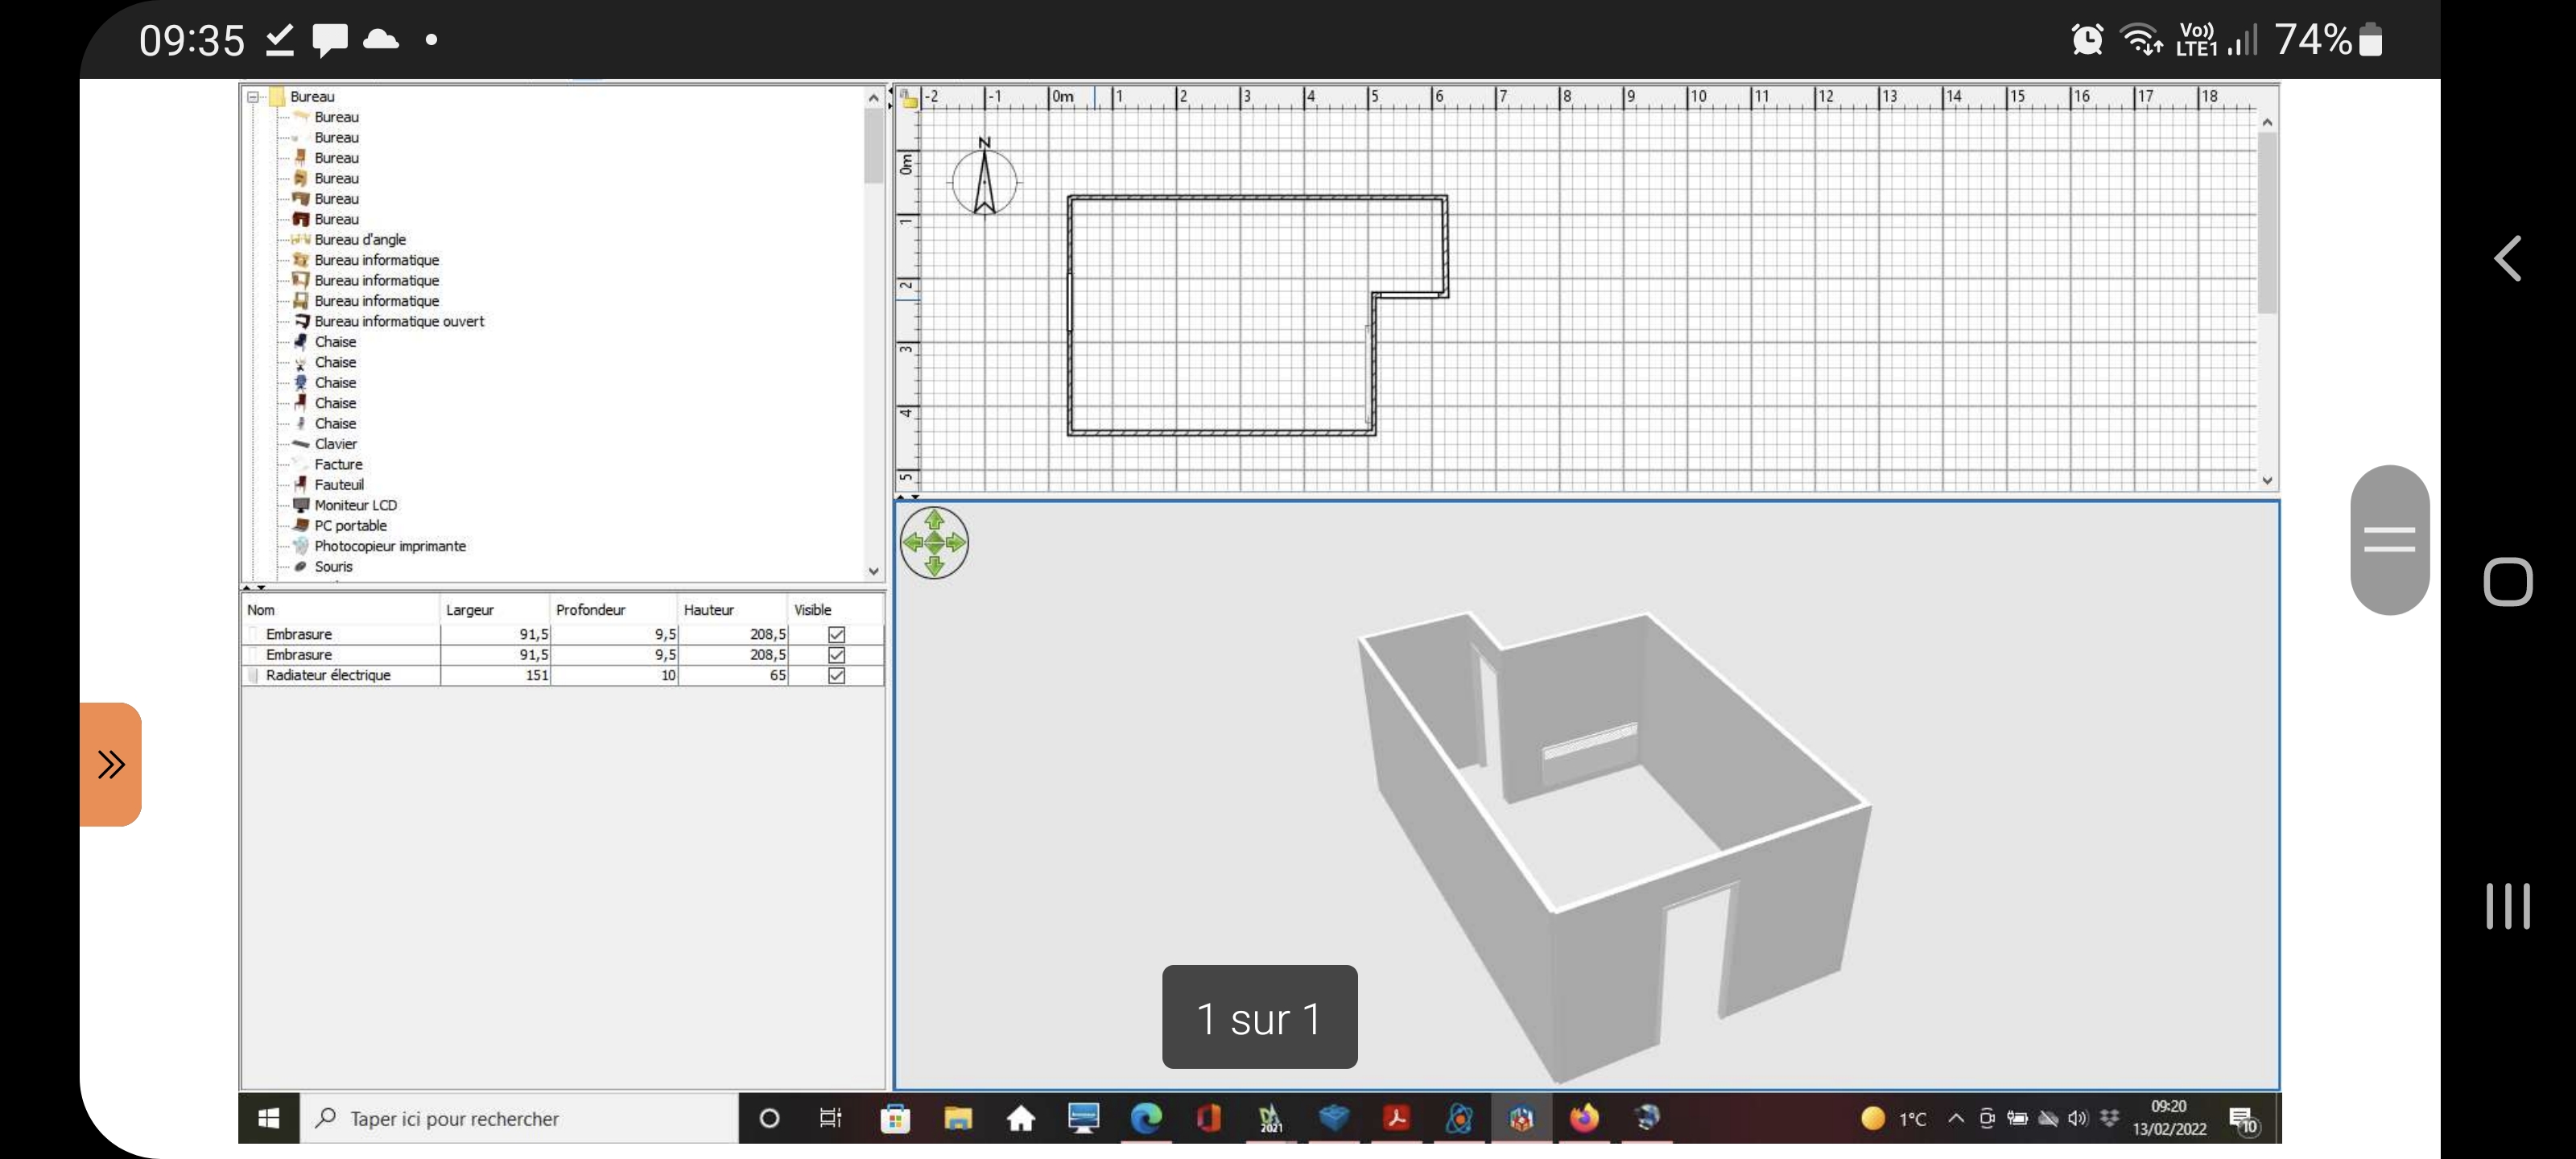Toggle Visible checkbox for second Embrasure row
The image size is (2576, 1159).
tap(837, 655)
